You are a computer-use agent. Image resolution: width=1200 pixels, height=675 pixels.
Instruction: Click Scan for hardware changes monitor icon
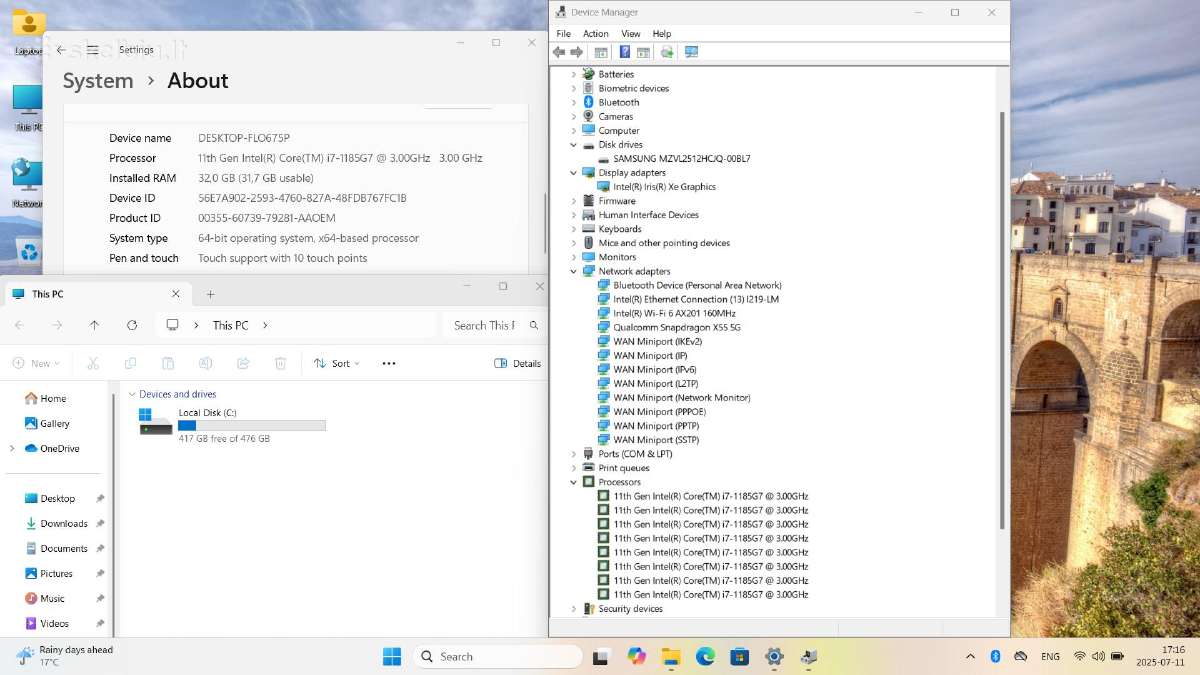coord(691,52)
